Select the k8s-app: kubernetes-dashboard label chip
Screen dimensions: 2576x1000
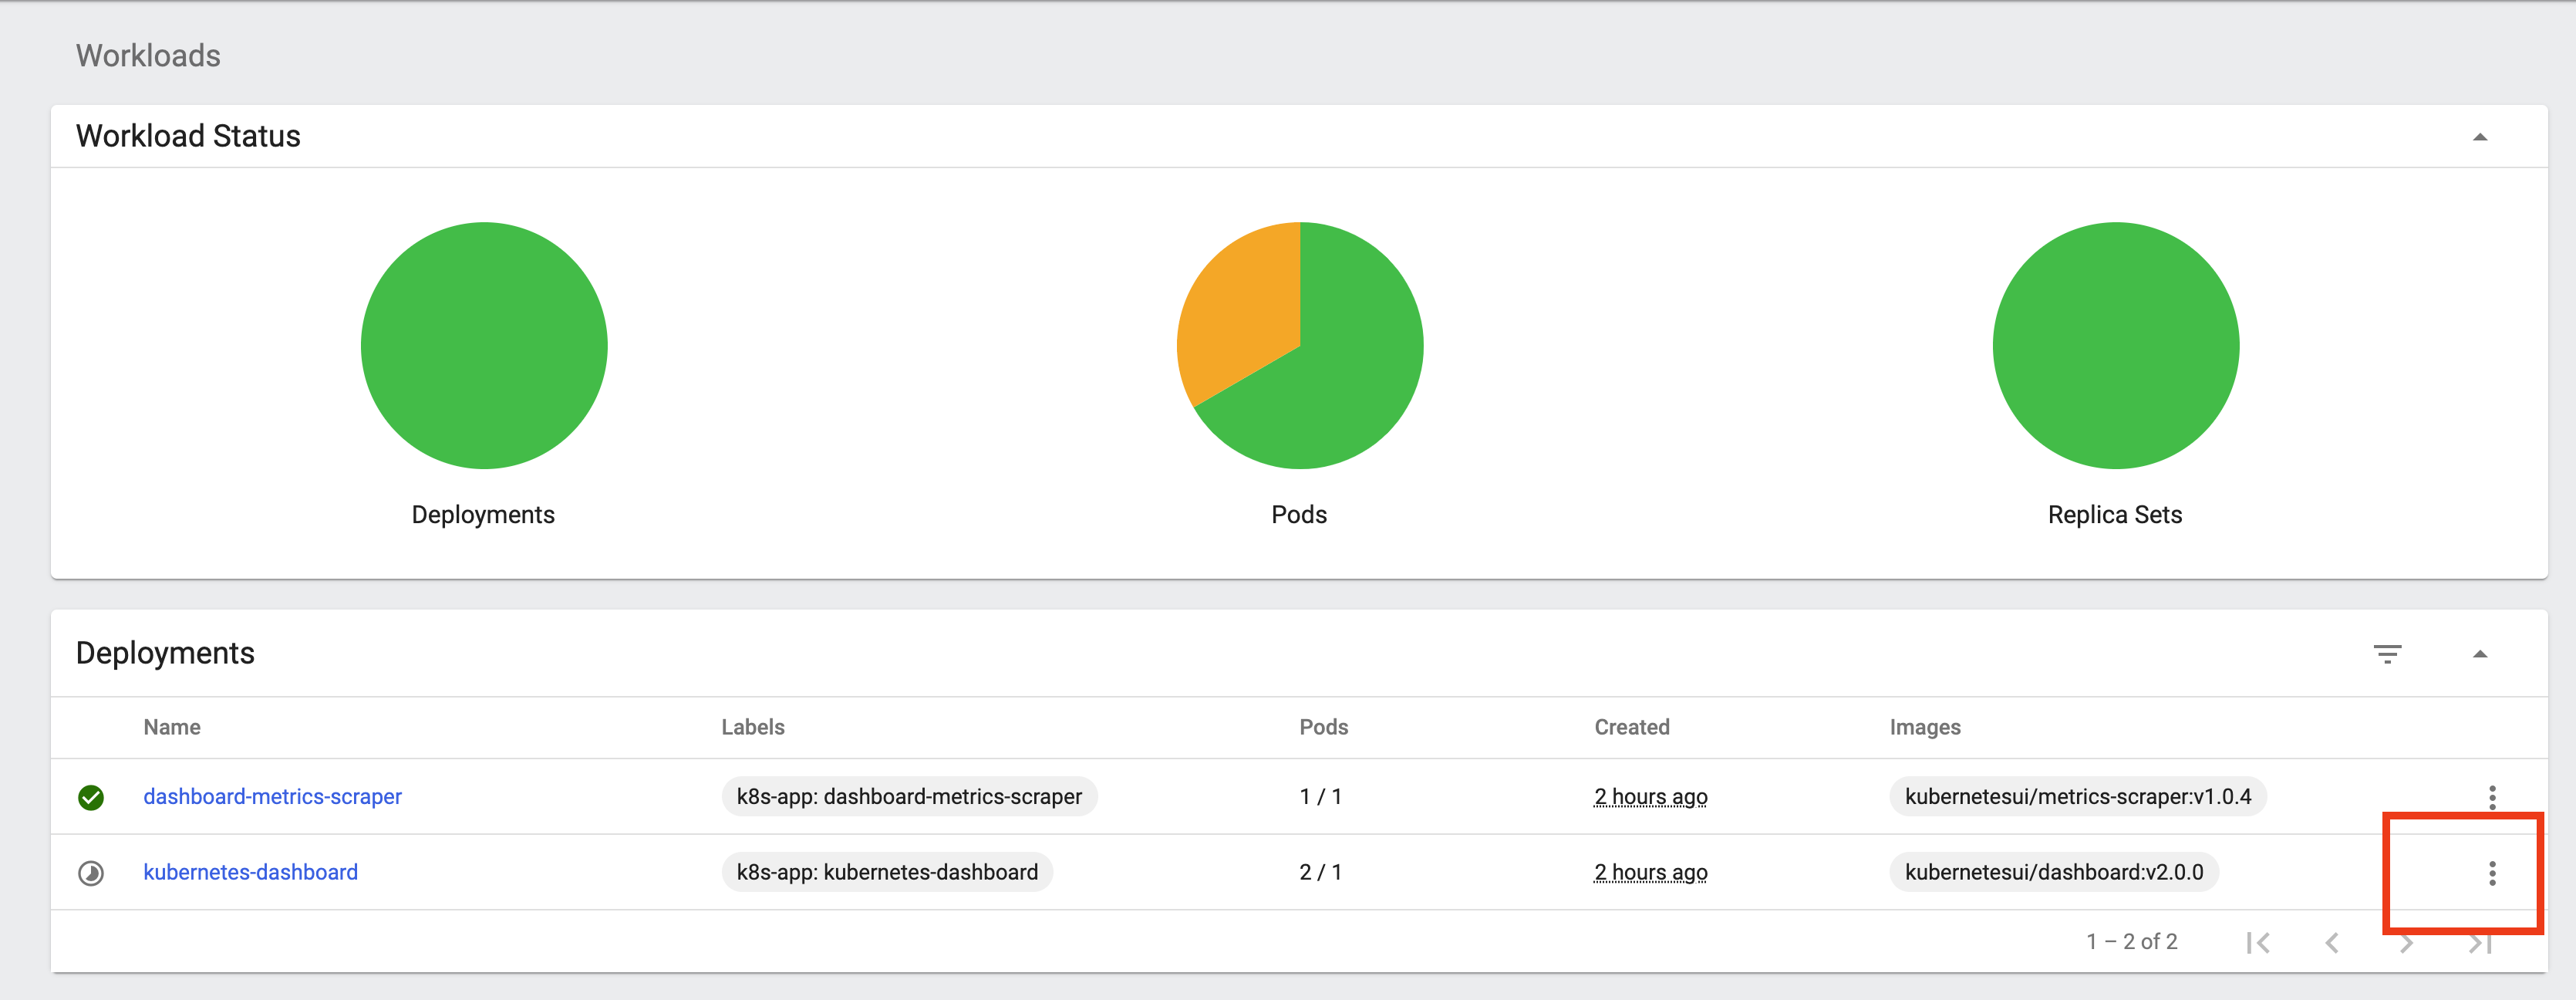(x=886, y=871)
